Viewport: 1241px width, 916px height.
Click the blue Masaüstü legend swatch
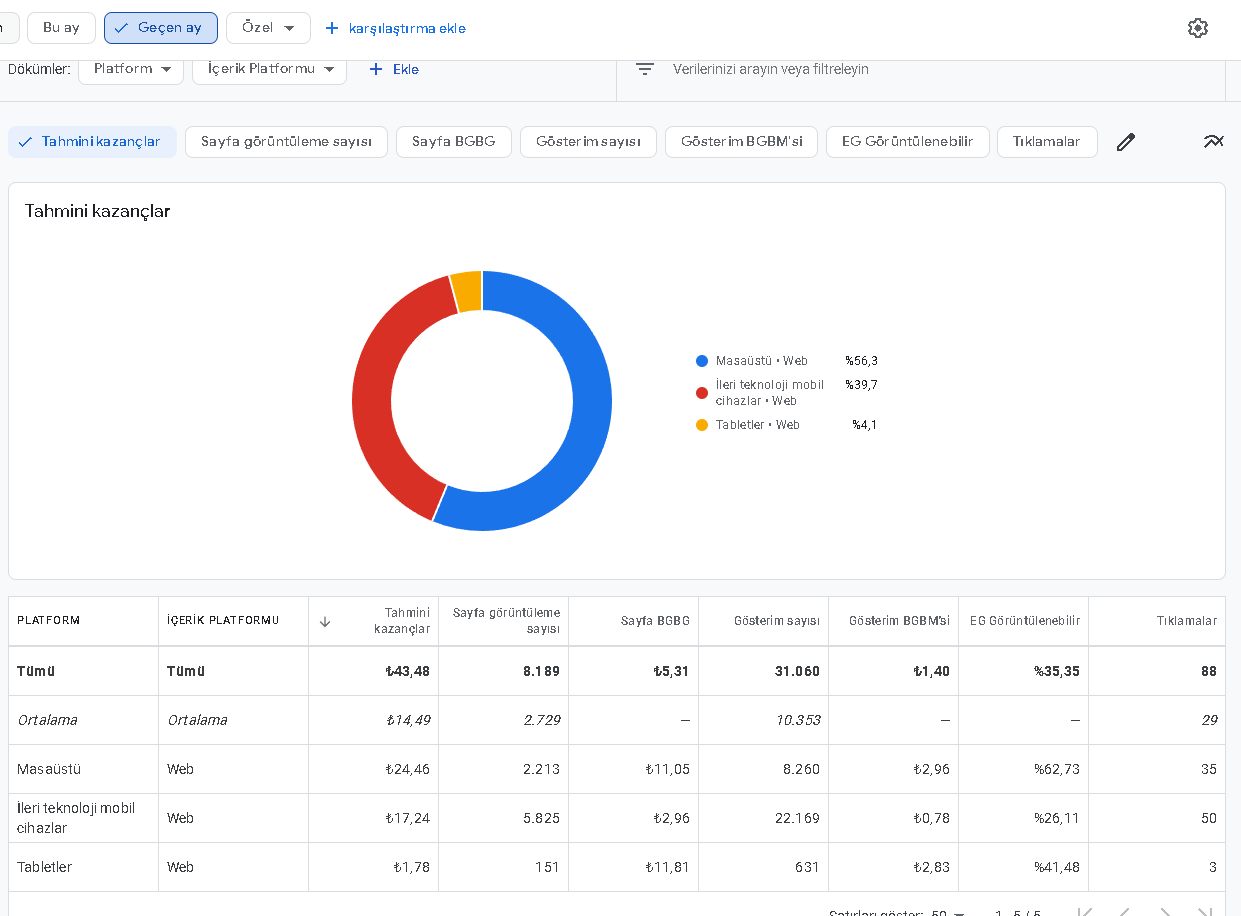pos(702,361)
